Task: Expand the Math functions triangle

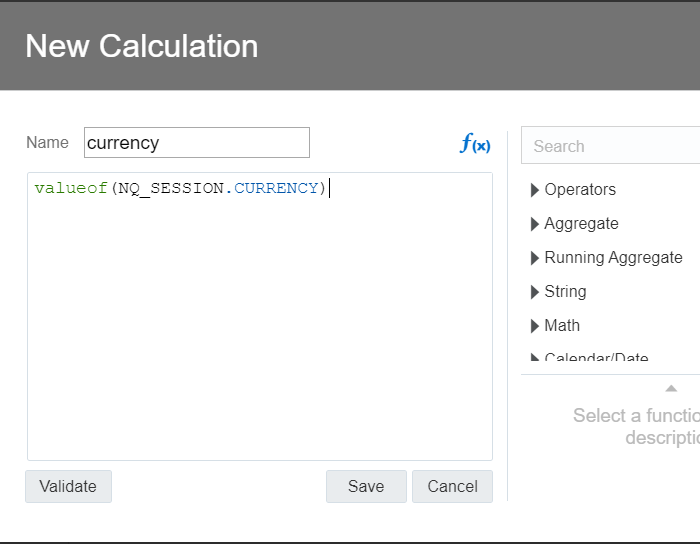Action: 535,326
